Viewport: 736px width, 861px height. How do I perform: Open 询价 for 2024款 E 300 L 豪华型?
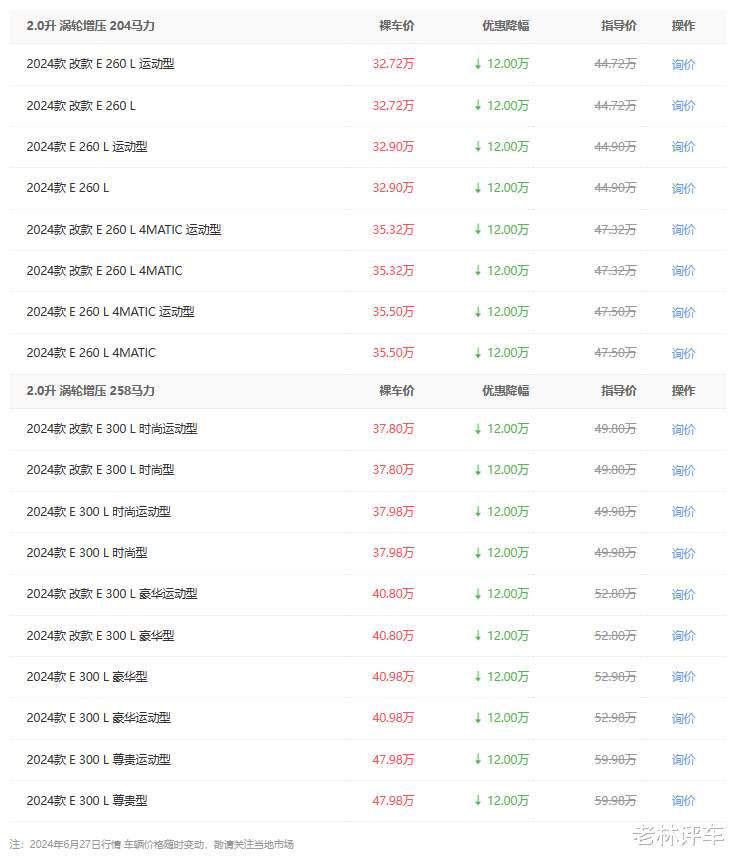[683, 676]
